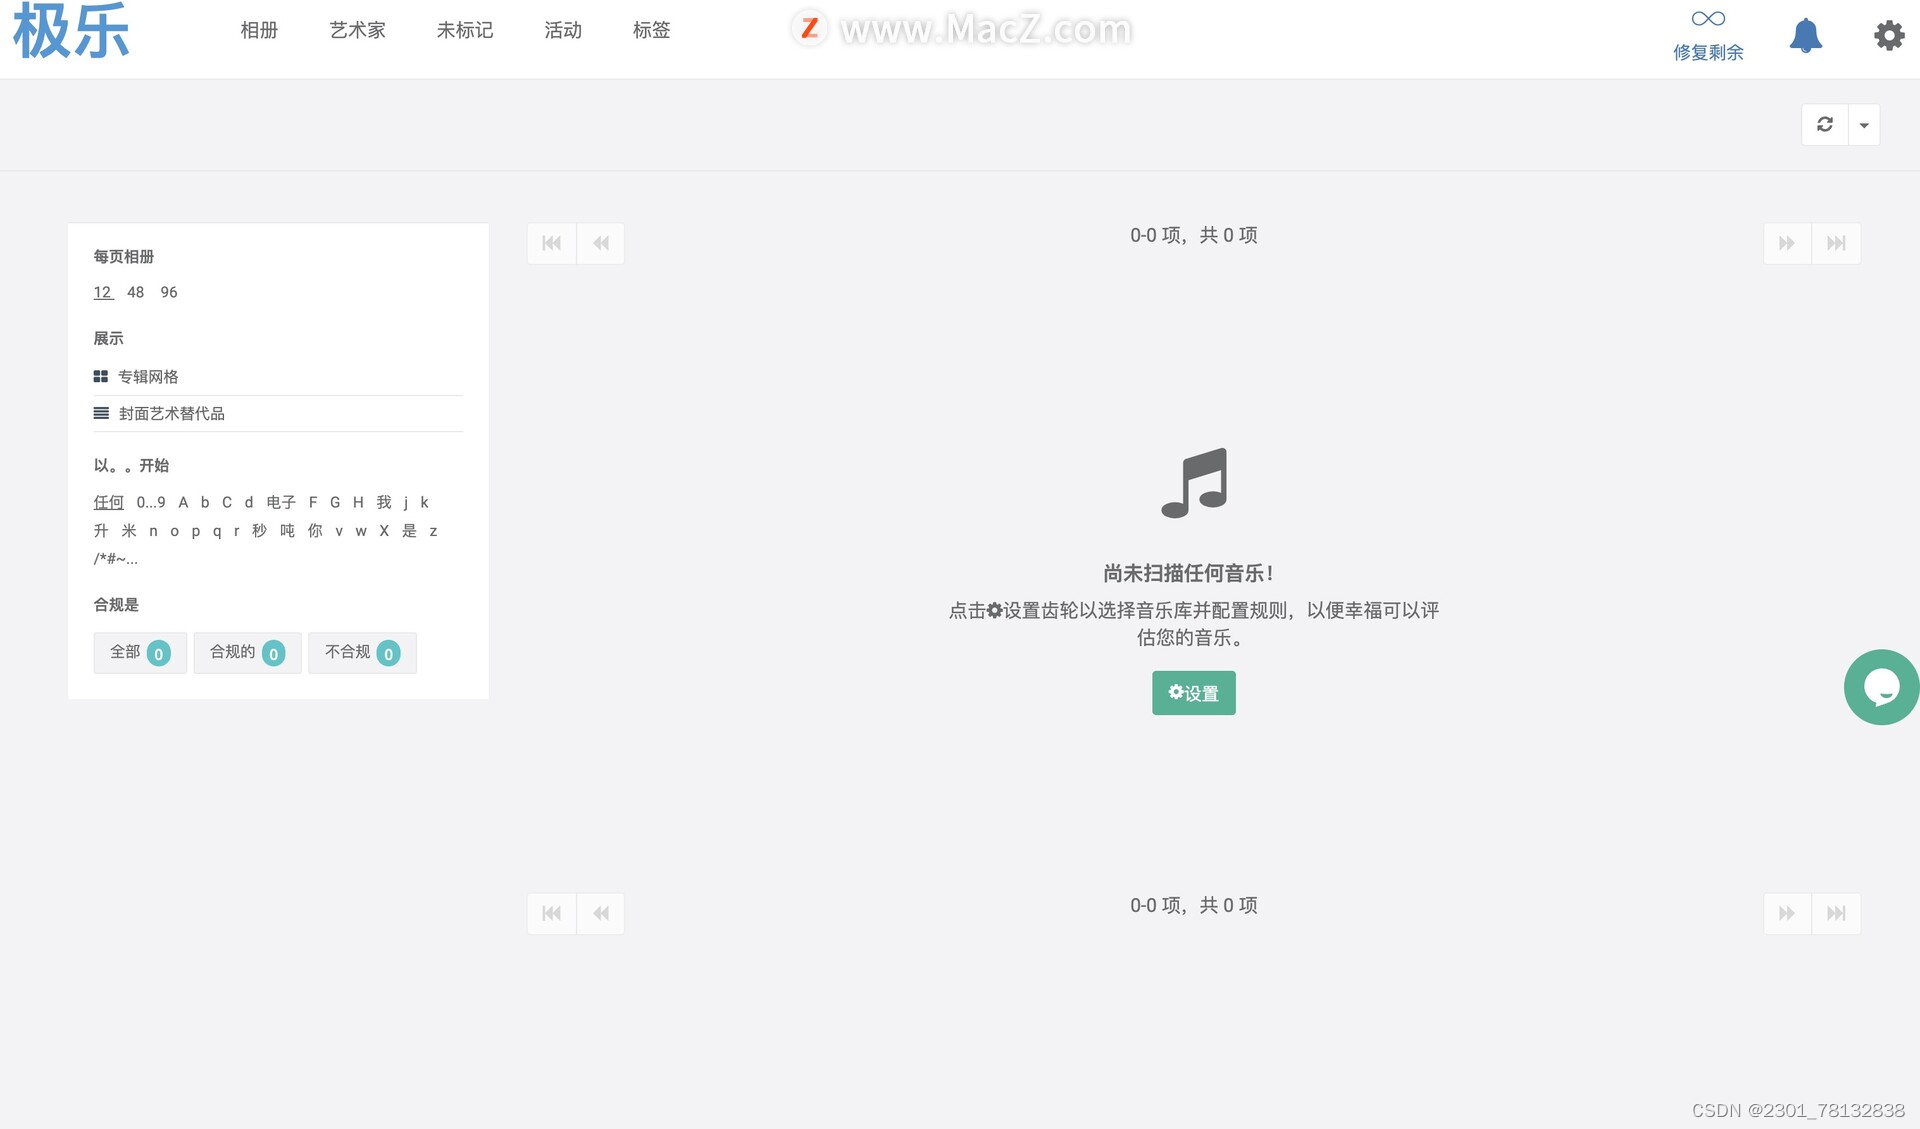Open the 标签 menu item
This screenshot has width=1920, height=1129.
pos(651,31)
